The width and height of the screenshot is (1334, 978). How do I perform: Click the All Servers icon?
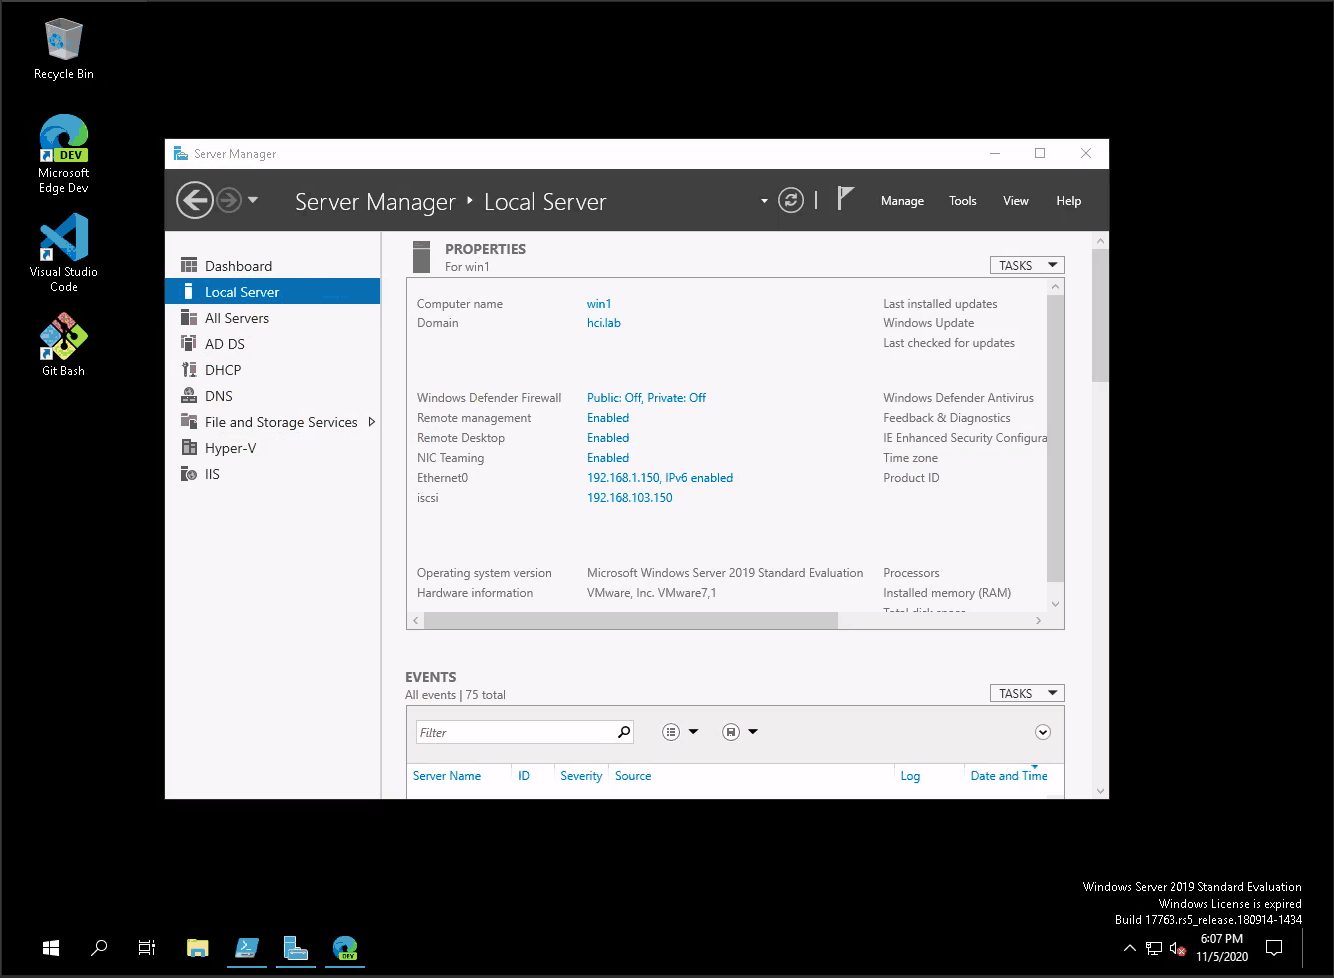(x=188, y=318)
